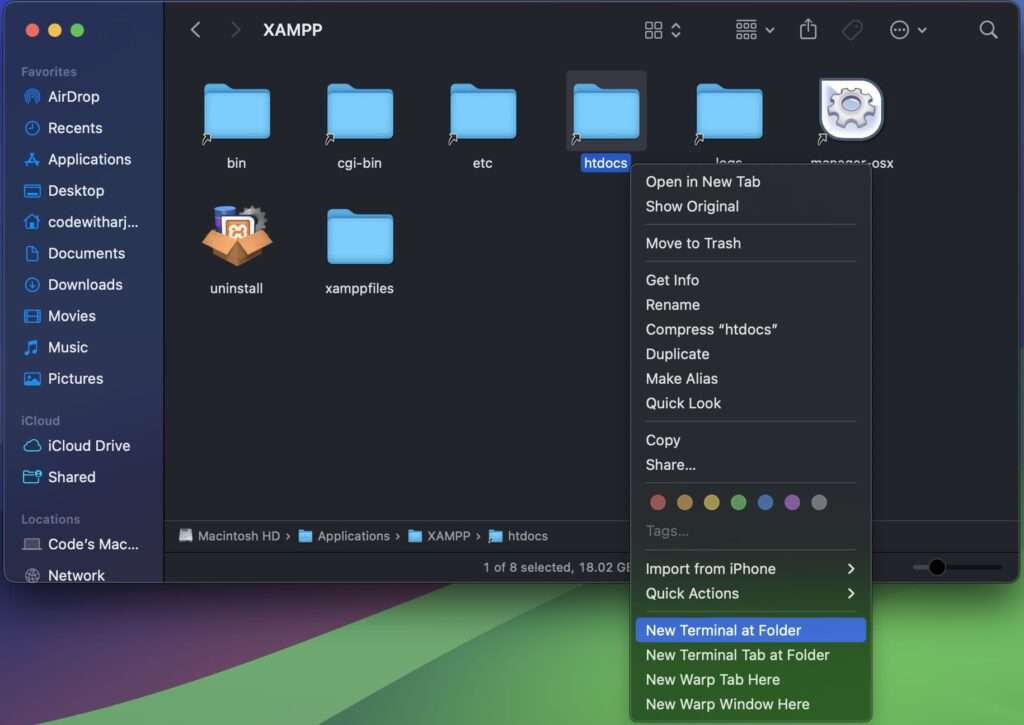1024x725 pixels.
Task: Choose New Terminal at Folder
Action: tap(750, 630)
